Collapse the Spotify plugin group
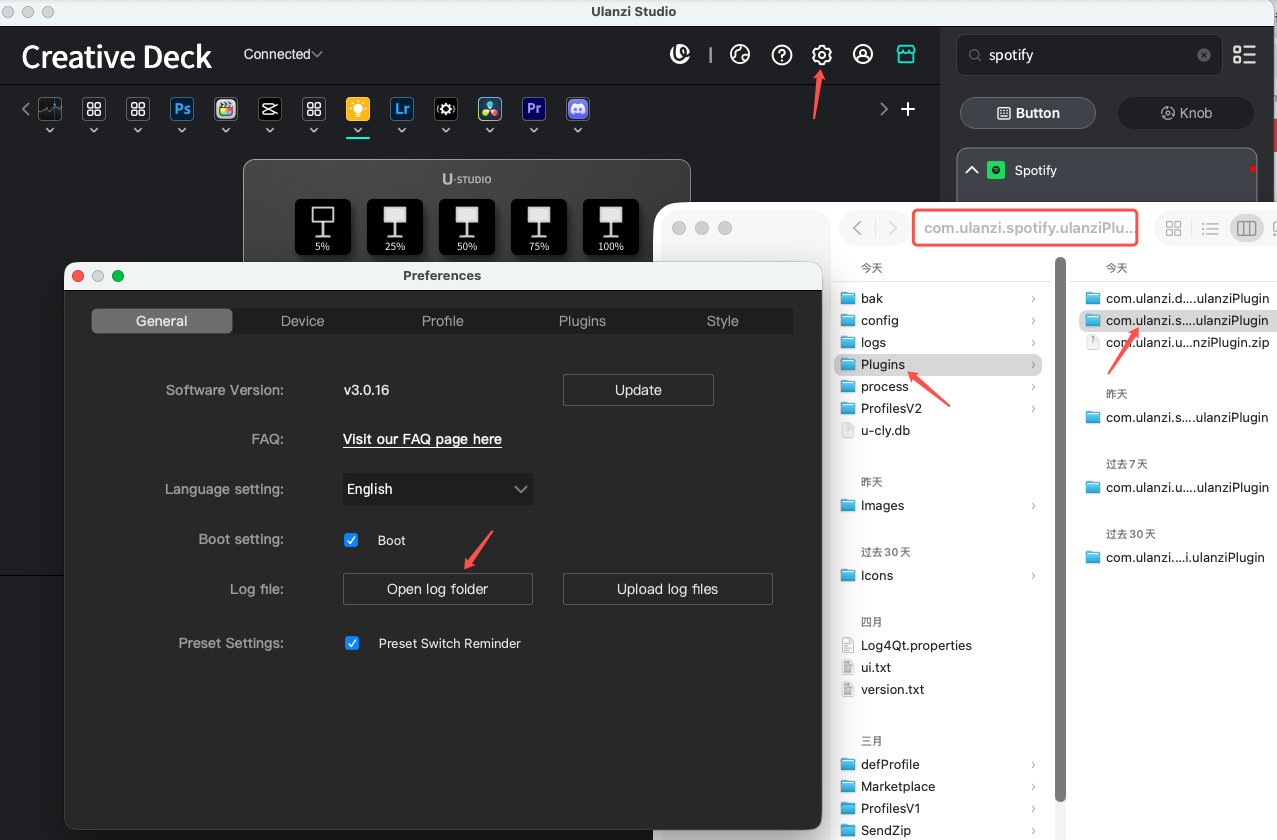The height and width of the screenshot is (840, 1277). tap(971, 170)
